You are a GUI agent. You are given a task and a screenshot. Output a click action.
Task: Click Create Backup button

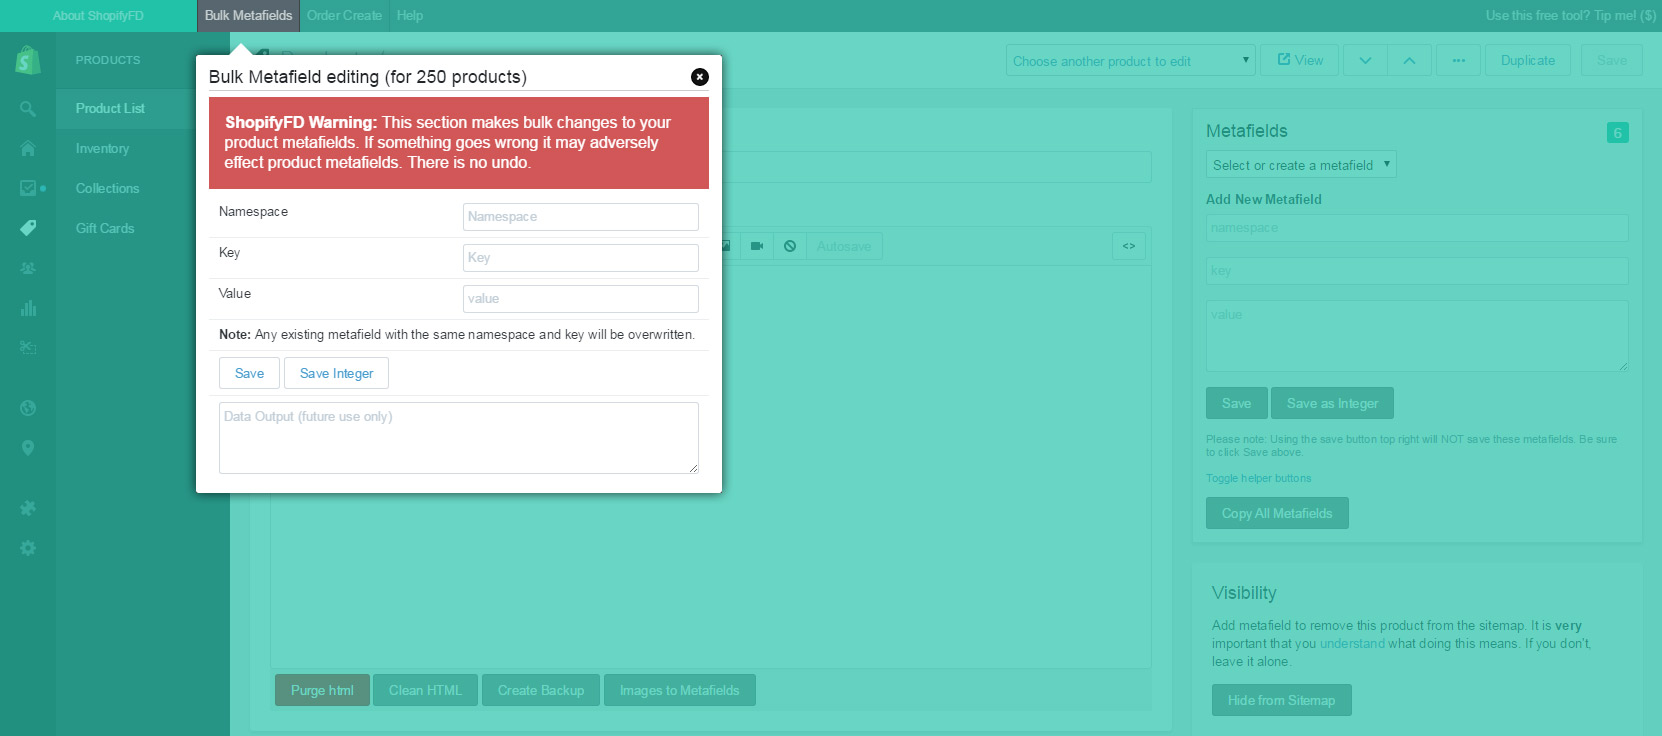(541, 690)
